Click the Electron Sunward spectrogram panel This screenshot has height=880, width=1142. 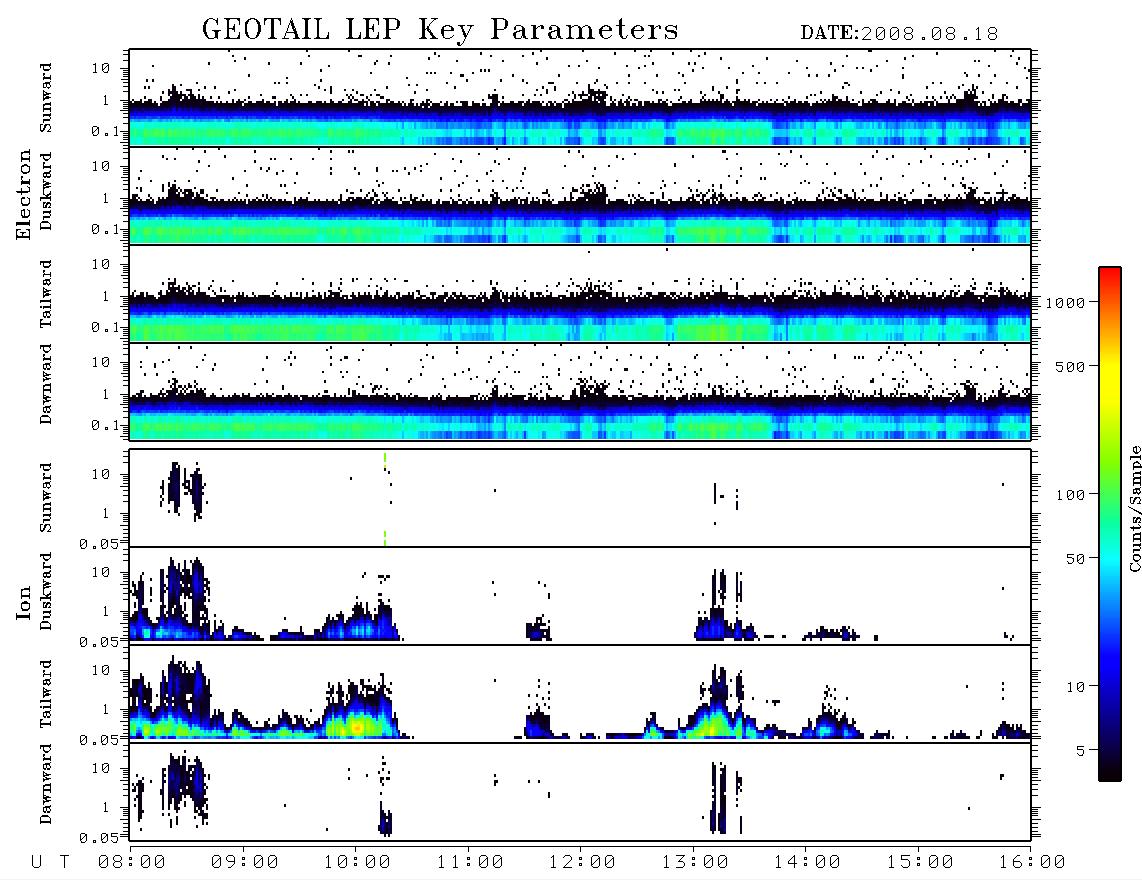click(x=580, y=98)
